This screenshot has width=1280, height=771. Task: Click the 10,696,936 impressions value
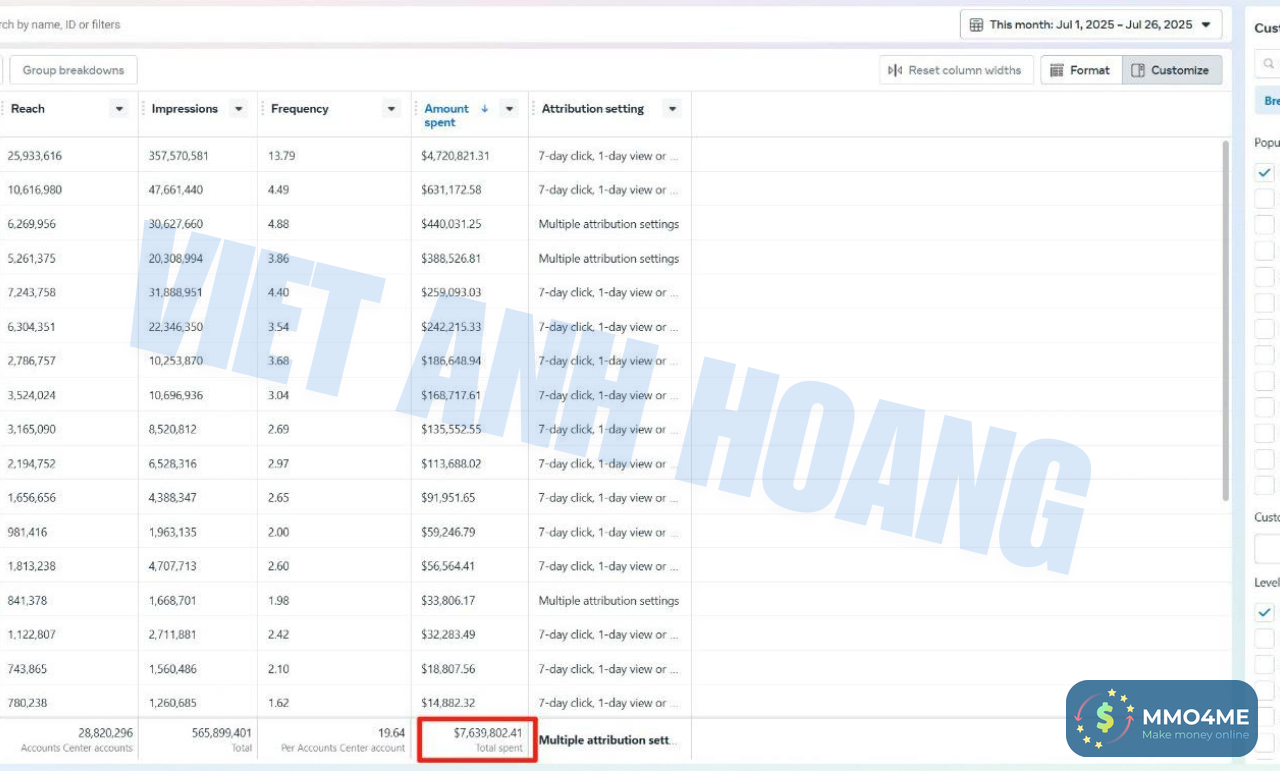coord(176,395)
